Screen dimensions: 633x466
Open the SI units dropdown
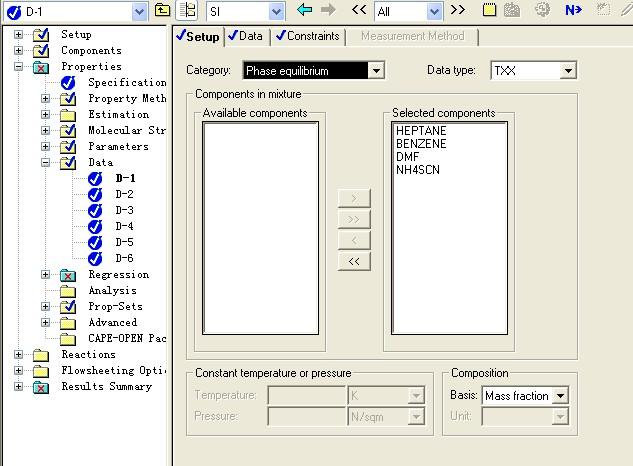[x=276, y=12]
